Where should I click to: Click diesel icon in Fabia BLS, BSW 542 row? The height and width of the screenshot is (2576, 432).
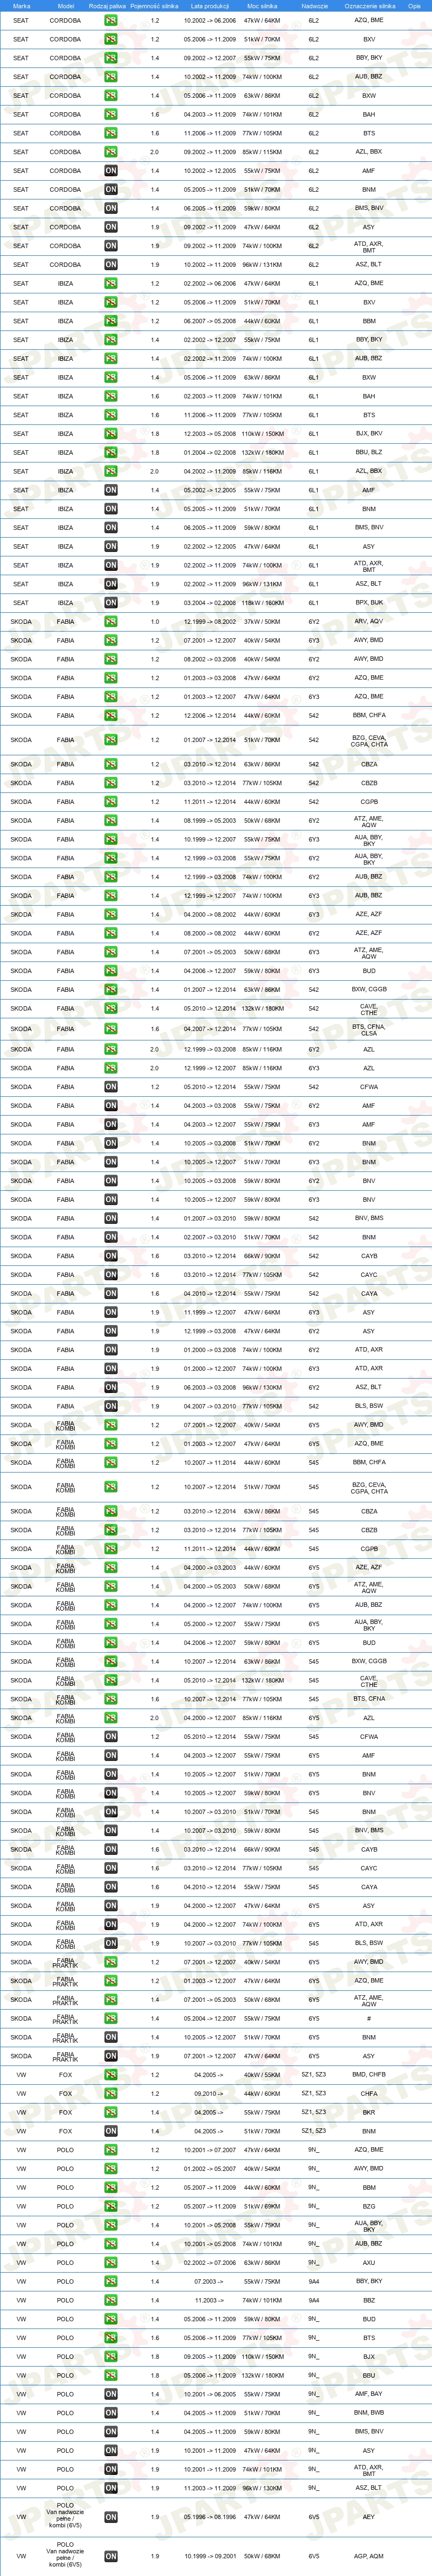[x=111, y=1406]
